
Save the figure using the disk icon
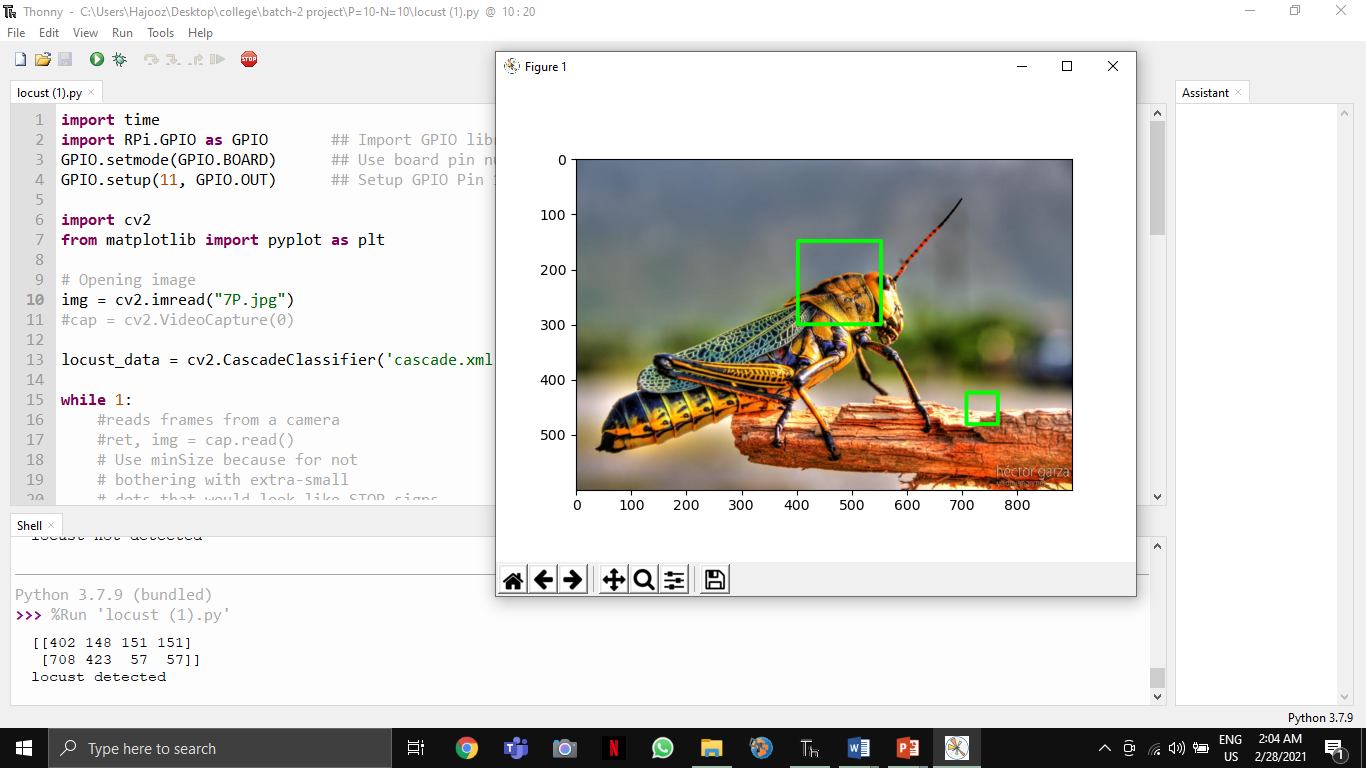click(713, 578)
